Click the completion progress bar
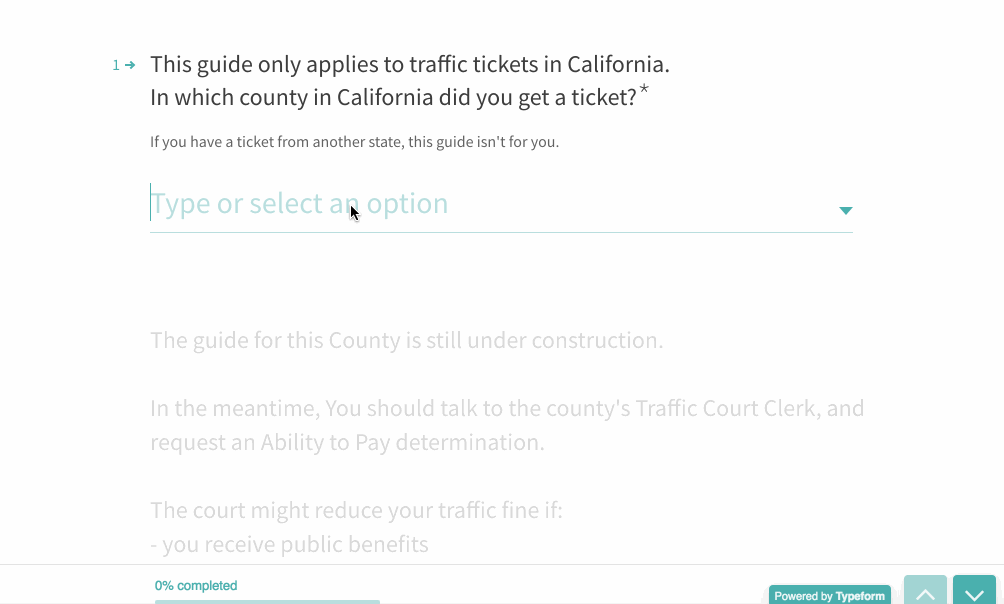This screenshot has height=604, width=1004. (x=267, y=601)
